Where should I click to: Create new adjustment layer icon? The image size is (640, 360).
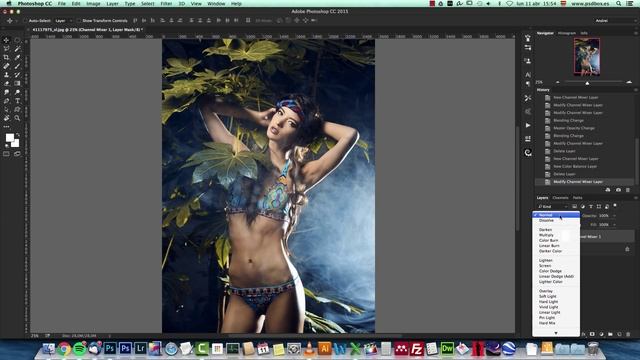(x=601, y=334)
